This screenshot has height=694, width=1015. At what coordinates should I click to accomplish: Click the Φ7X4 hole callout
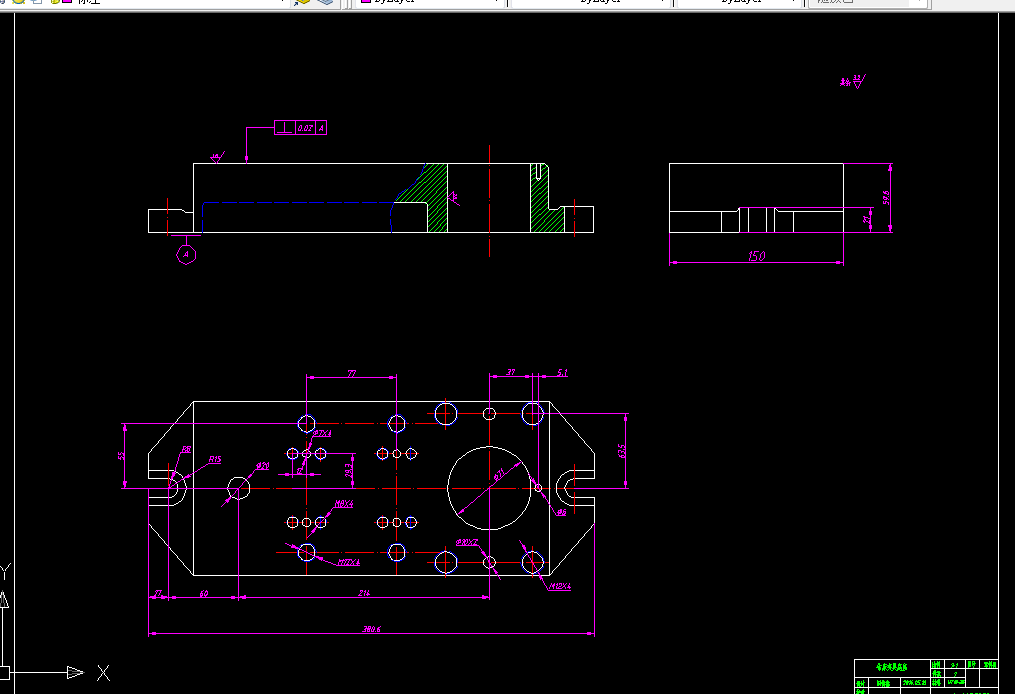(x=322, y=433)
